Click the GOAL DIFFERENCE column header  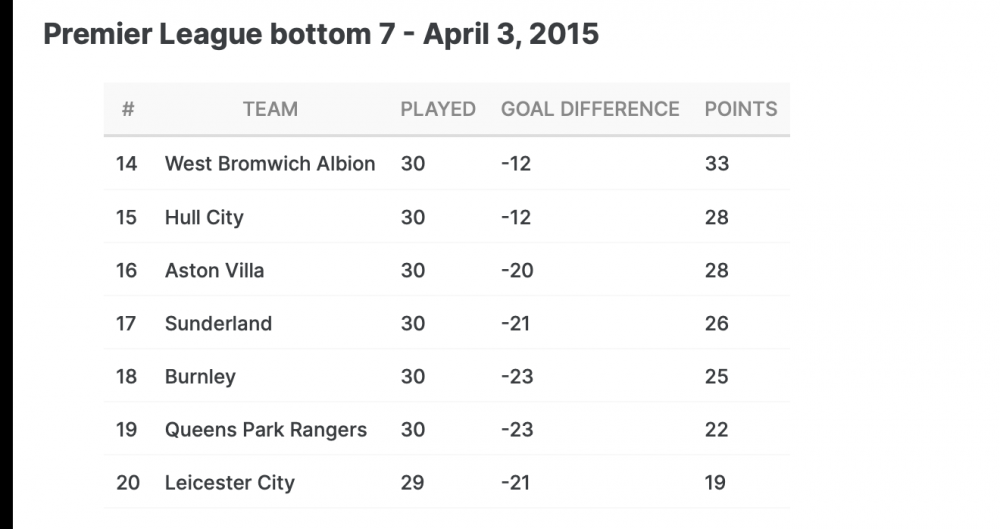click(590, 109)
